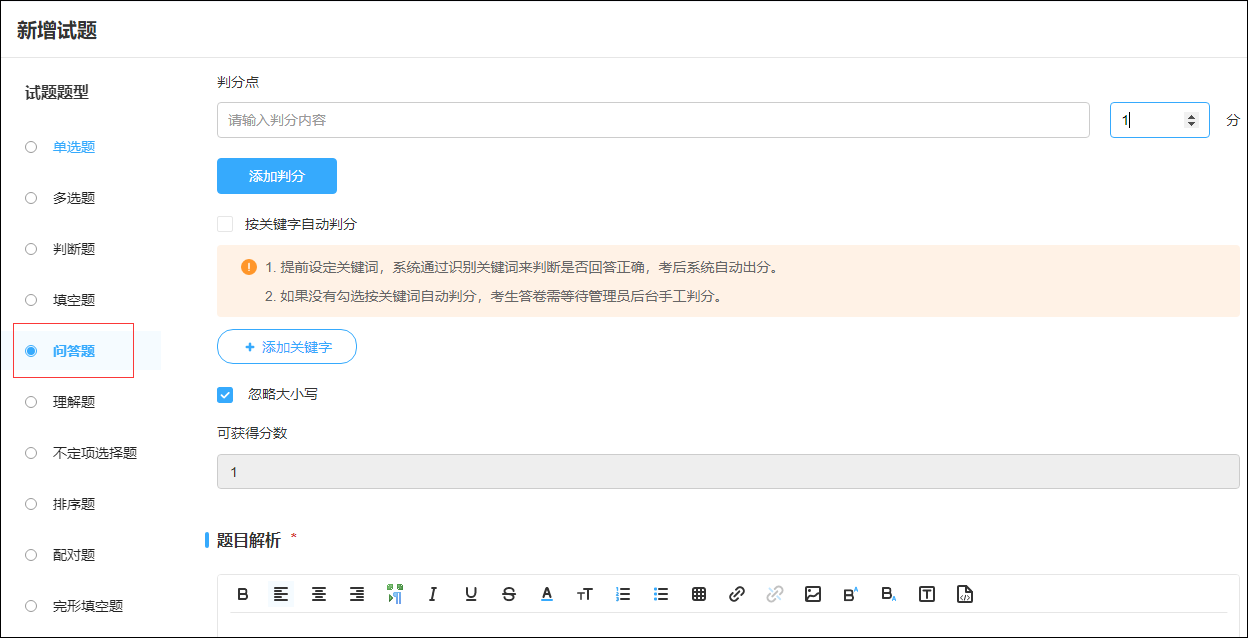Insert a bulleted list
This screenshot has width=1248, height=638.
point(661,594)
